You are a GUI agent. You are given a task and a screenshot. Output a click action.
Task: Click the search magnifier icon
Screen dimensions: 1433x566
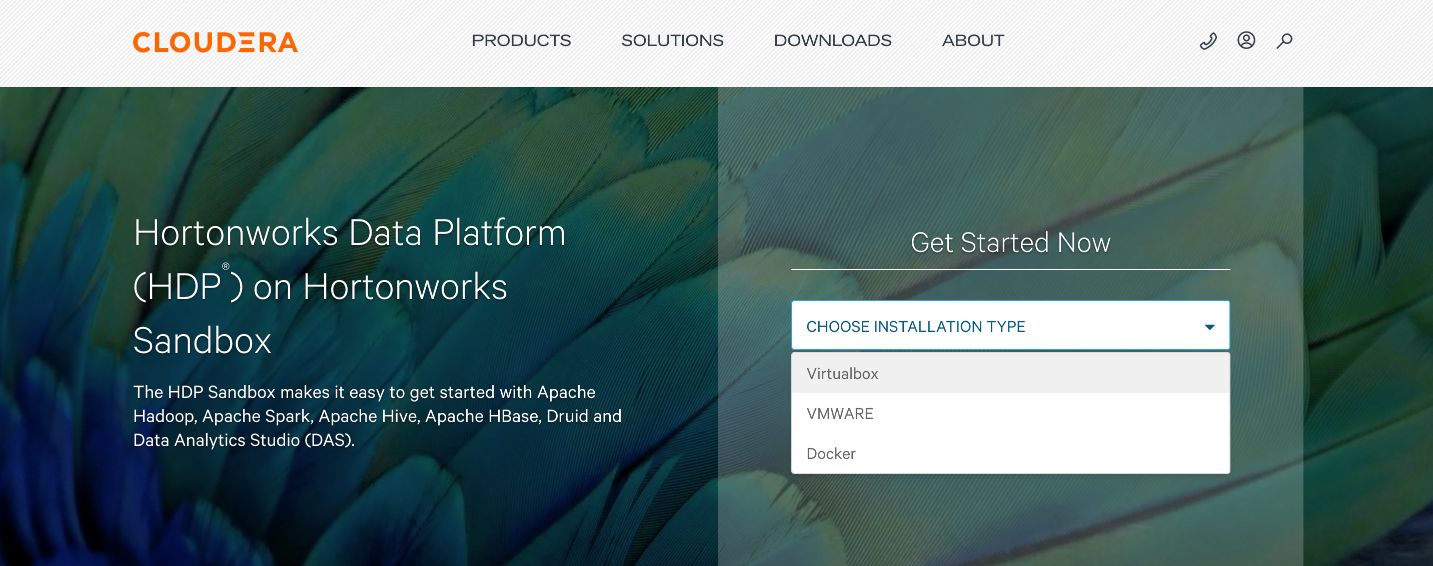[x=1285, y=41]
